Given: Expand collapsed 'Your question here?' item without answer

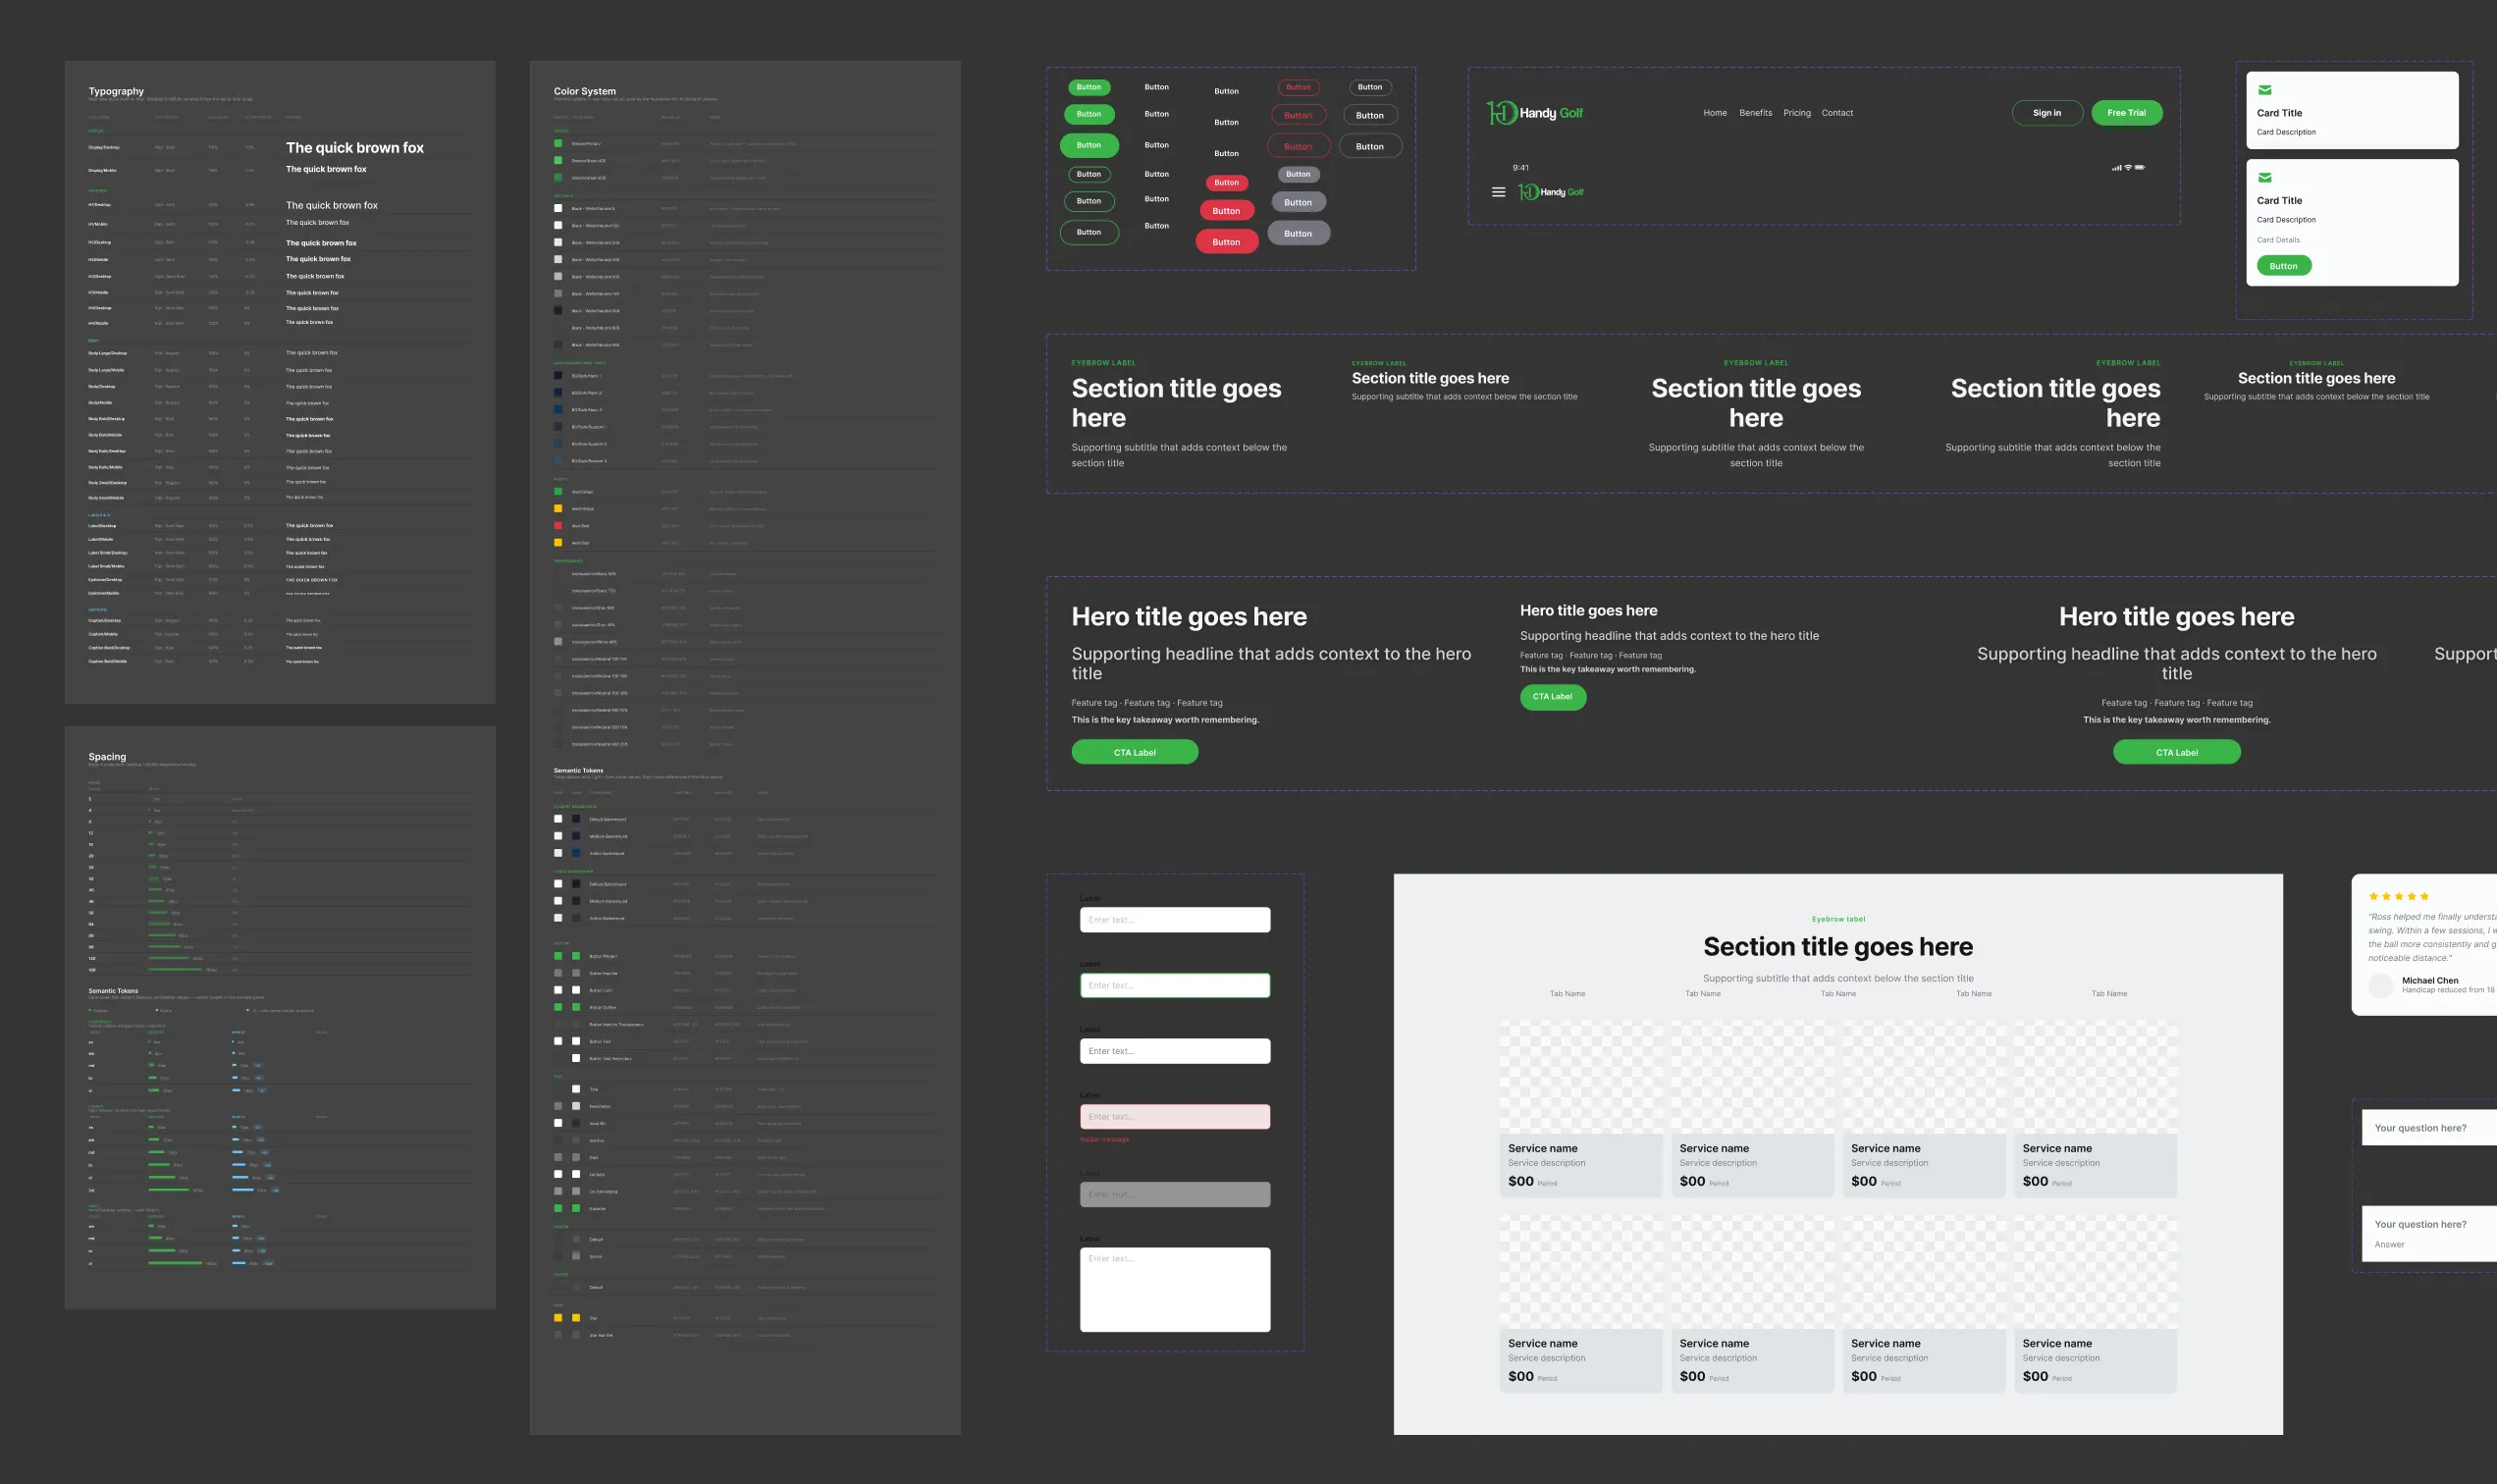Looking at the screenshot, I should pos(2428,1128).
